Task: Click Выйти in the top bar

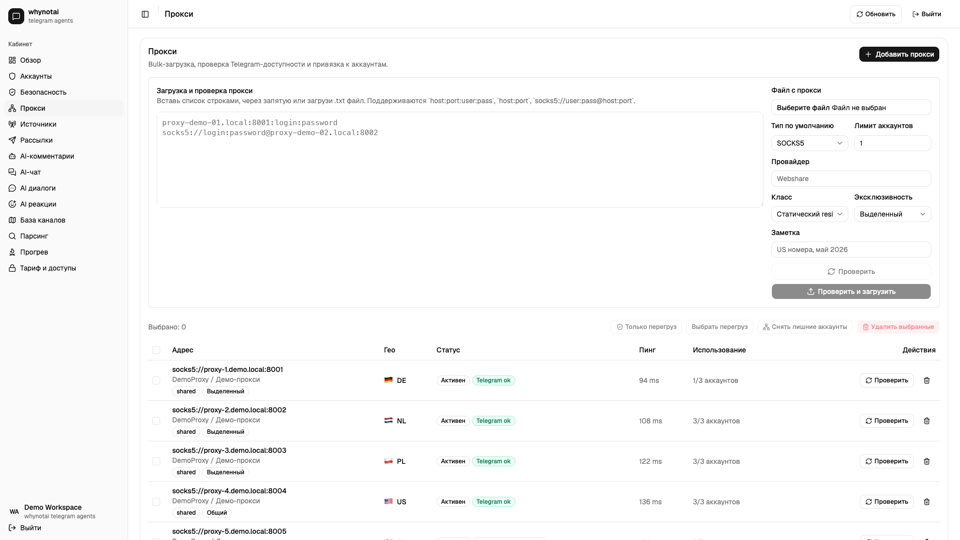Action: pyautogui.click(x=927, y=14)
